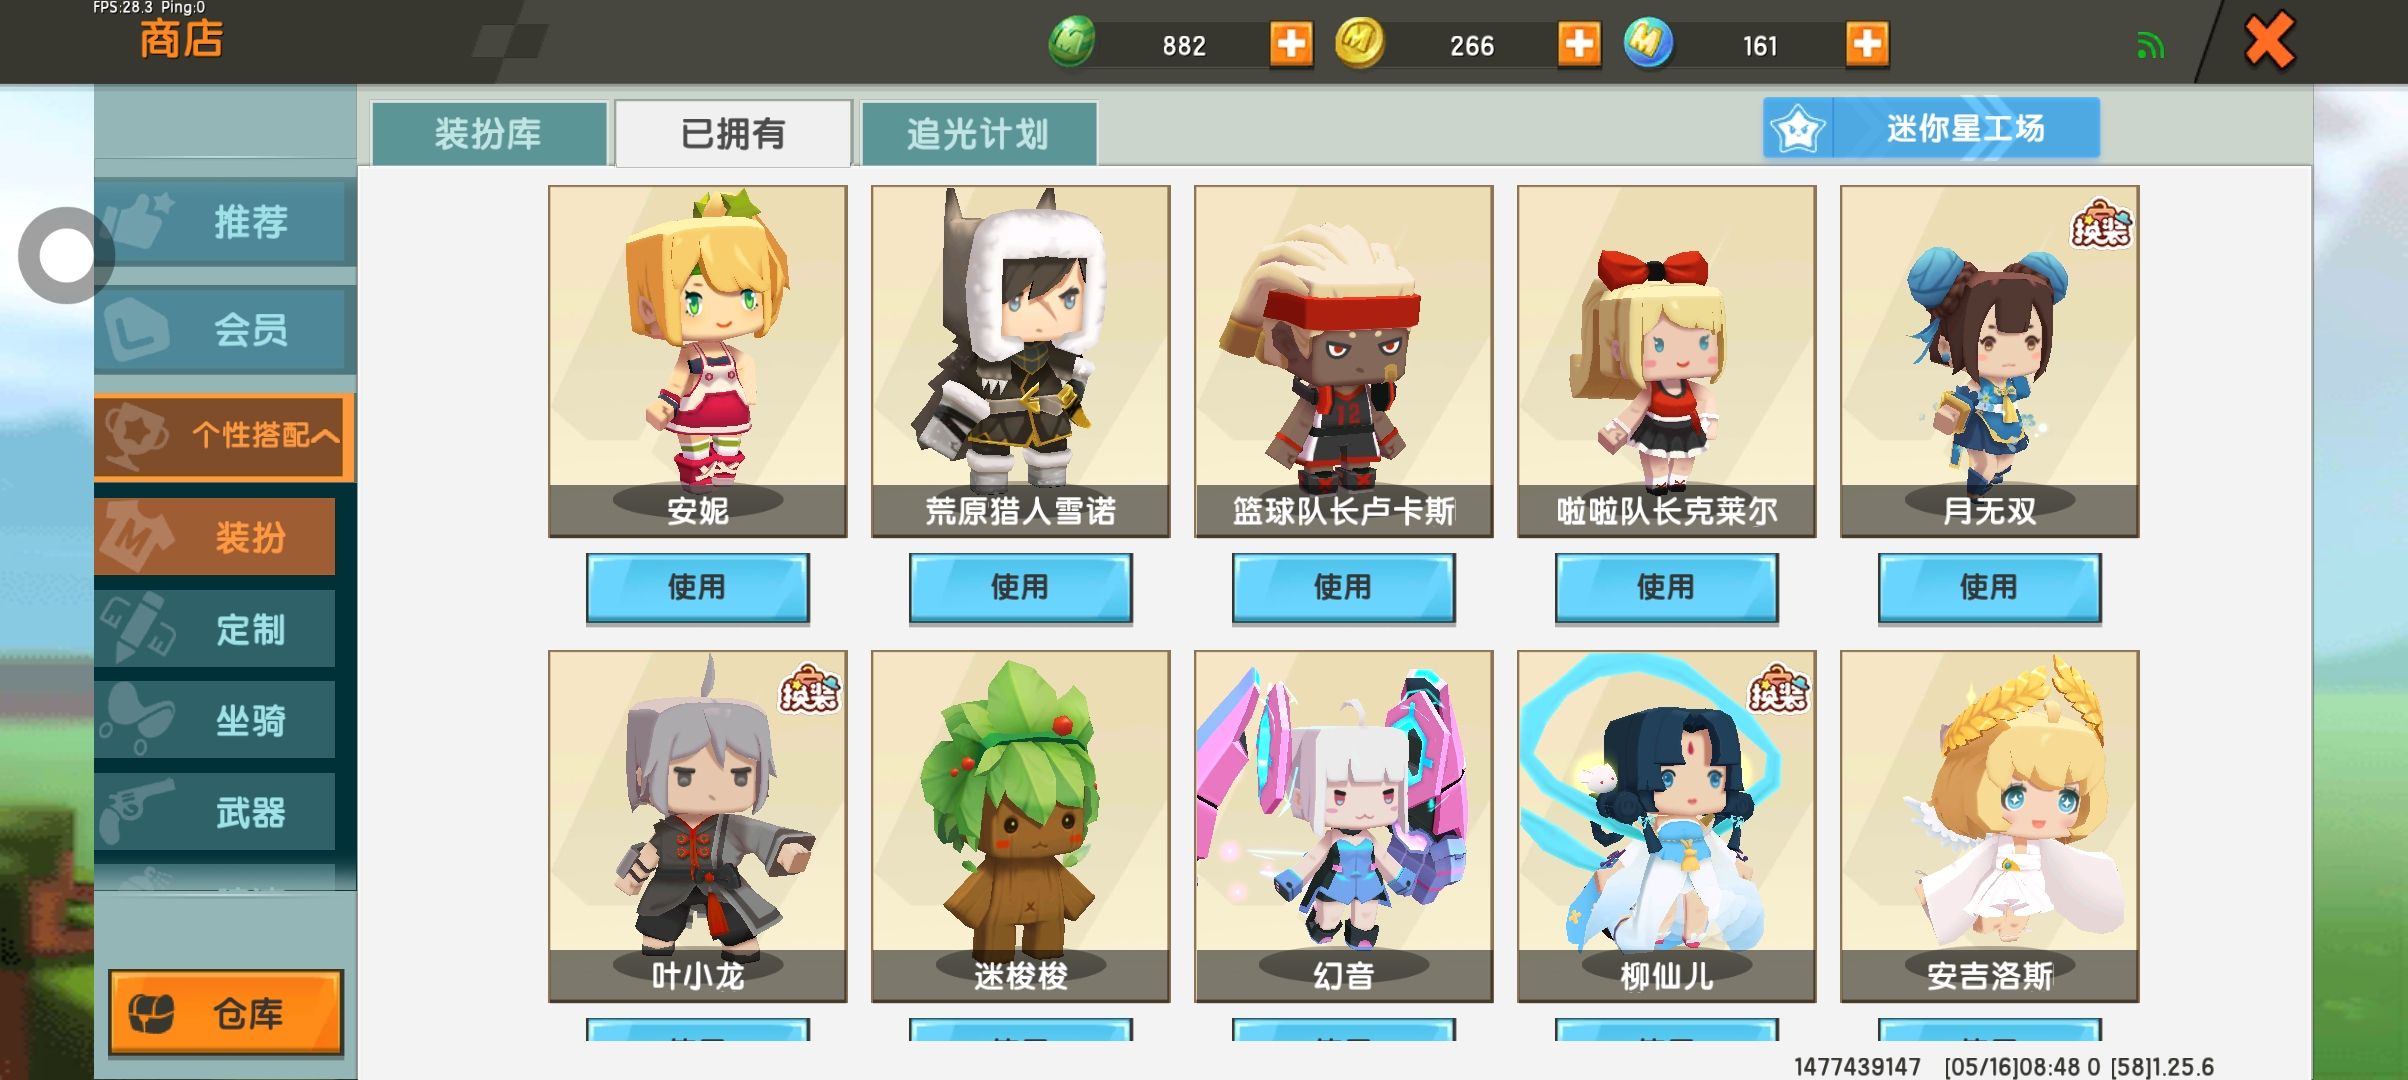Use the 安妮 skin
The image size is (2408, 1080).
tap(697, 588)
